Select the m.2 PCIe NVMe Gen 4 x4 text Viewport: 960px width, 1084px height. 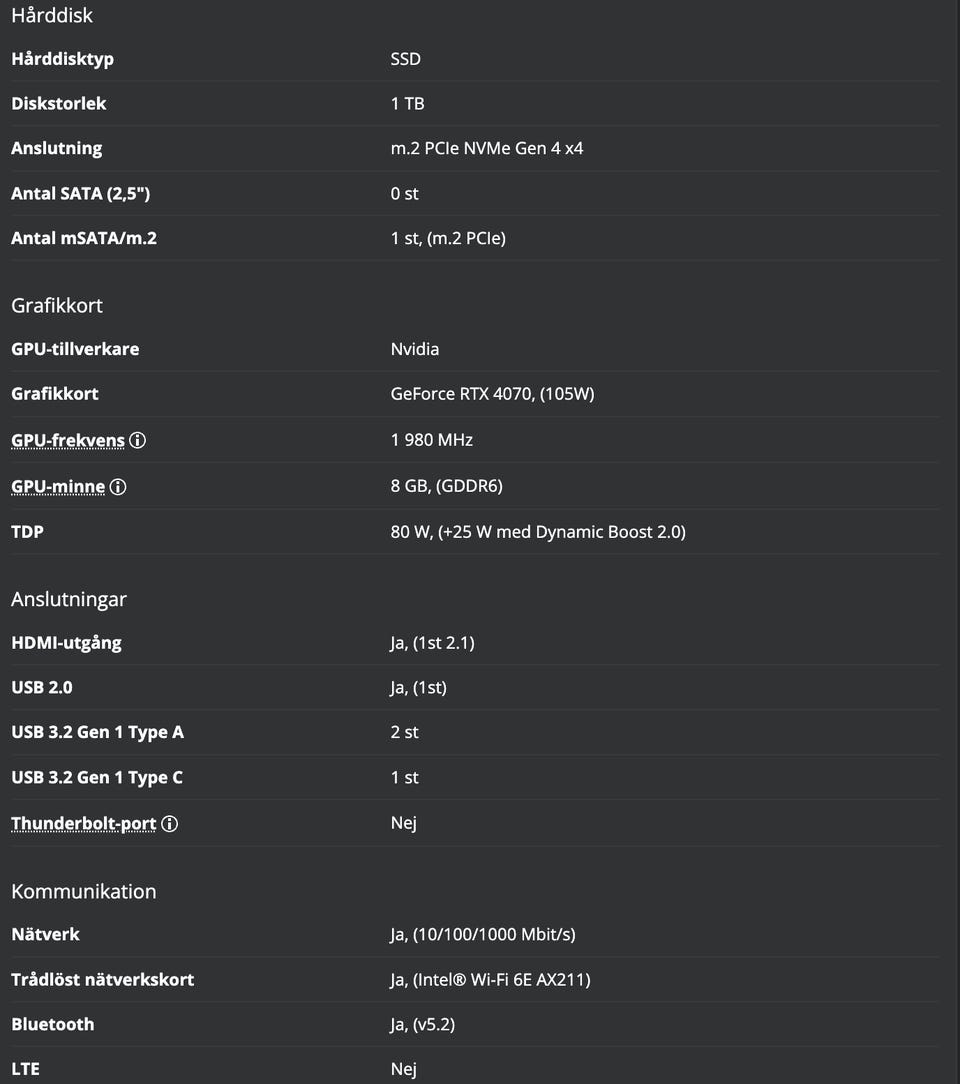[x=487, y=148]
